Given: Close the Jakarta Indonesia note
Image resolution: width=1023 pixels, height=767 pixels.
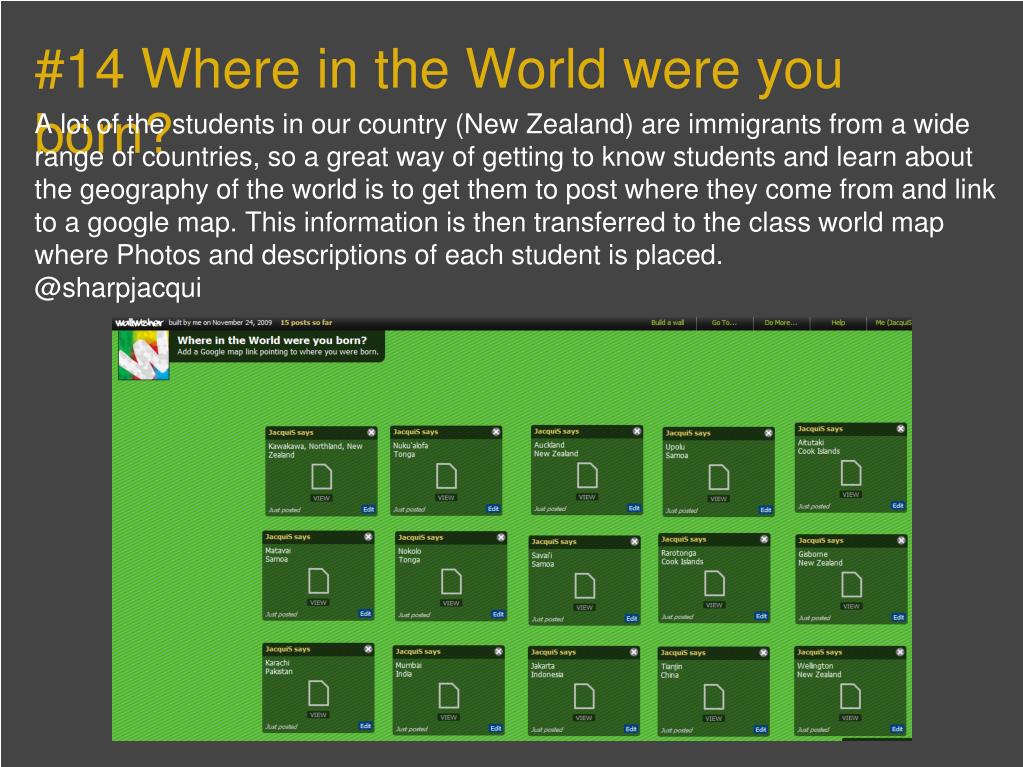Looking at the screenshot, I should (x=634, y=652).
